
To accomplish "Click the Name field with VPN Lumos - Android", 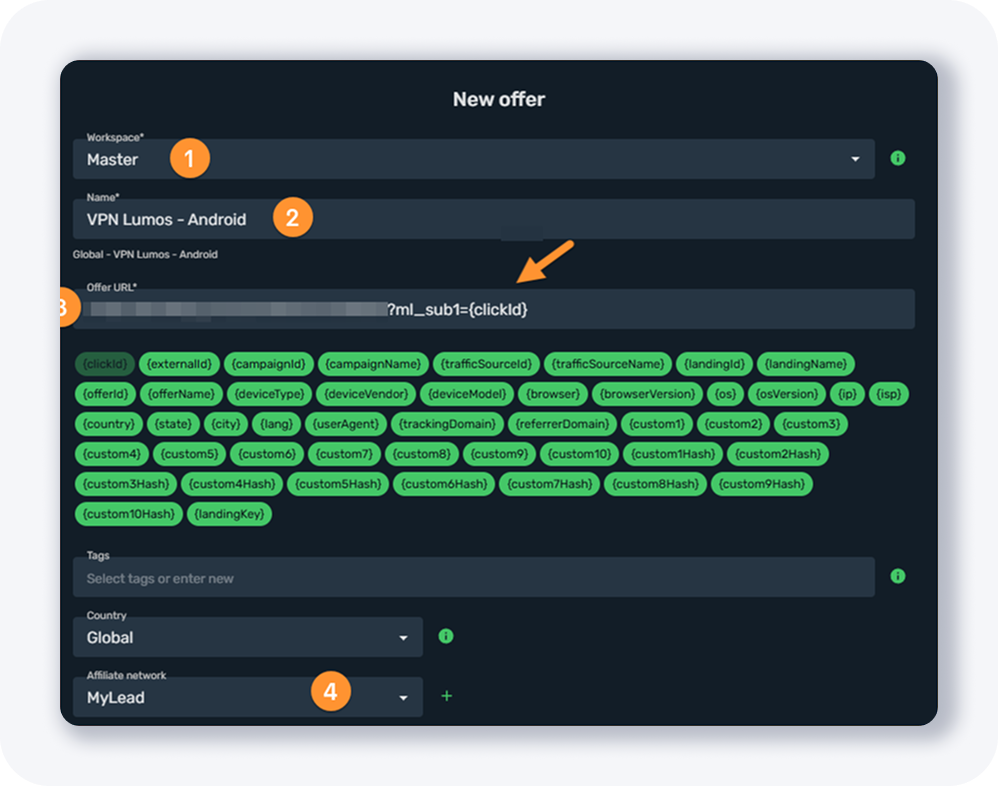I will (x=493, y=219).
